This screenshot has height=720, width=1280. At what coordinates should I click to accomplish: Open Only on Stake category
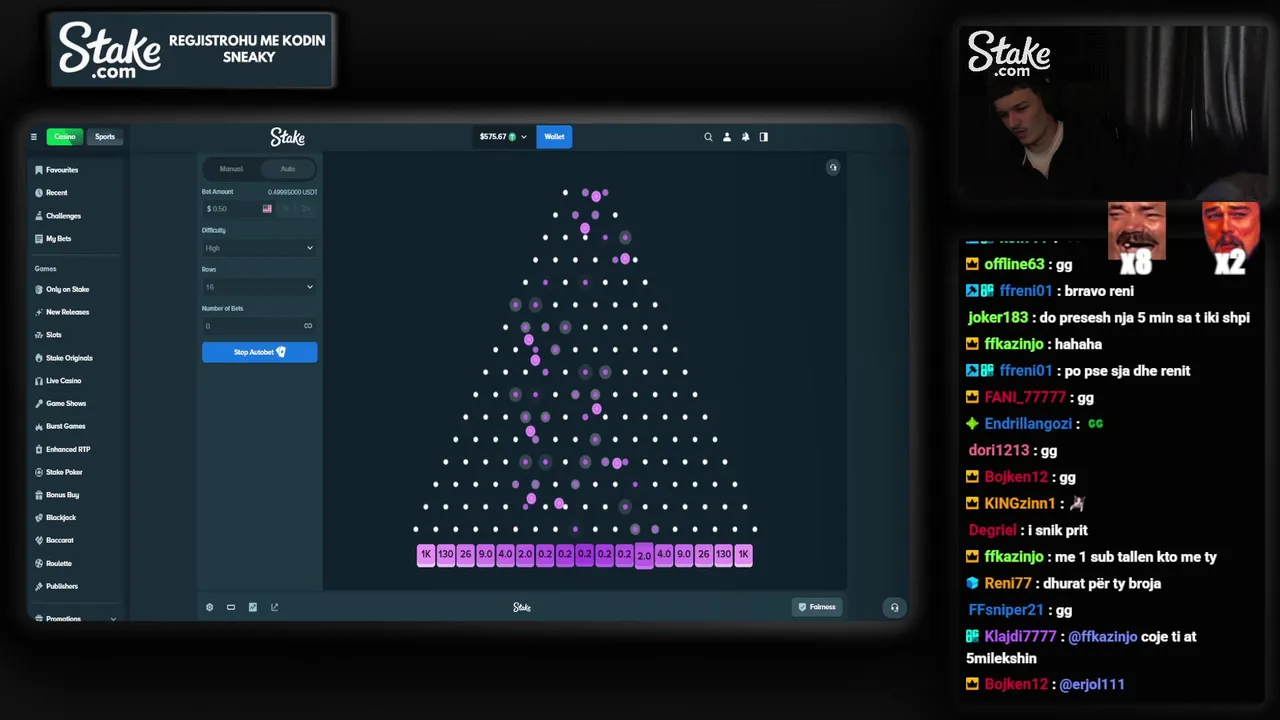point(67,289)
